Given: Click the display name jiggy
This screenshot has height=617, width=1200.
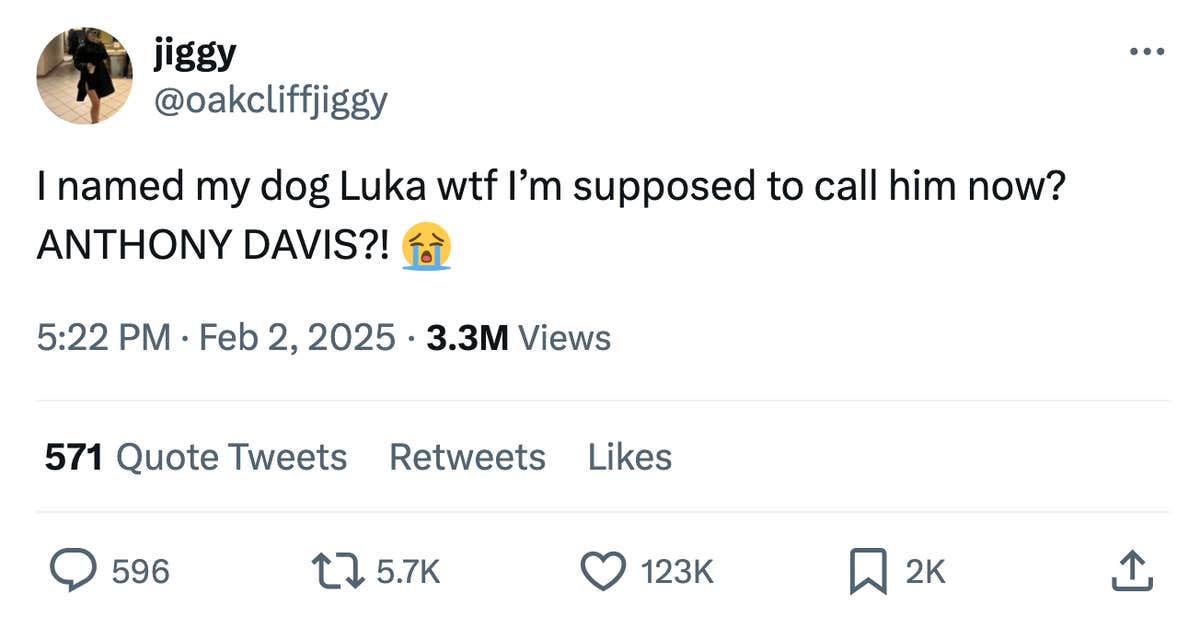Looking at the screenshot, I should pyautogui.click(x=195, y=52).
